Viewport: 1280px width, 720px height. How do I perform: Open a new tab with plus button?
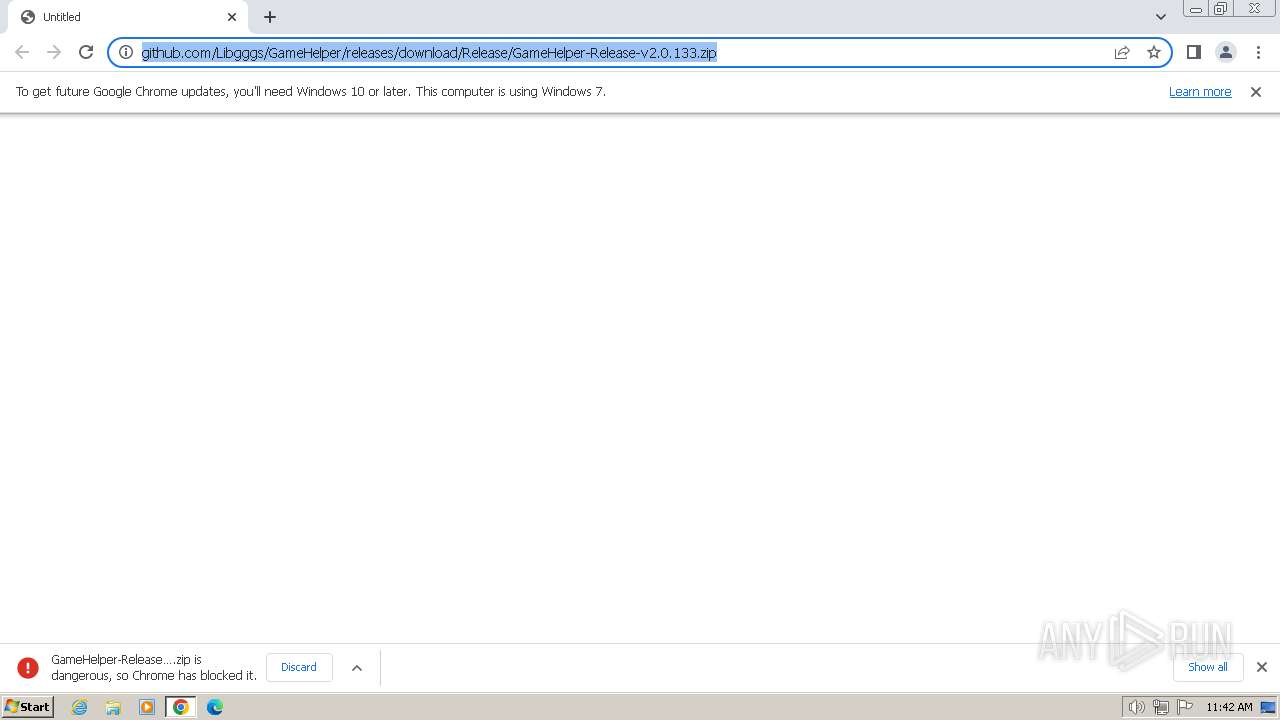tap(270, 17)
